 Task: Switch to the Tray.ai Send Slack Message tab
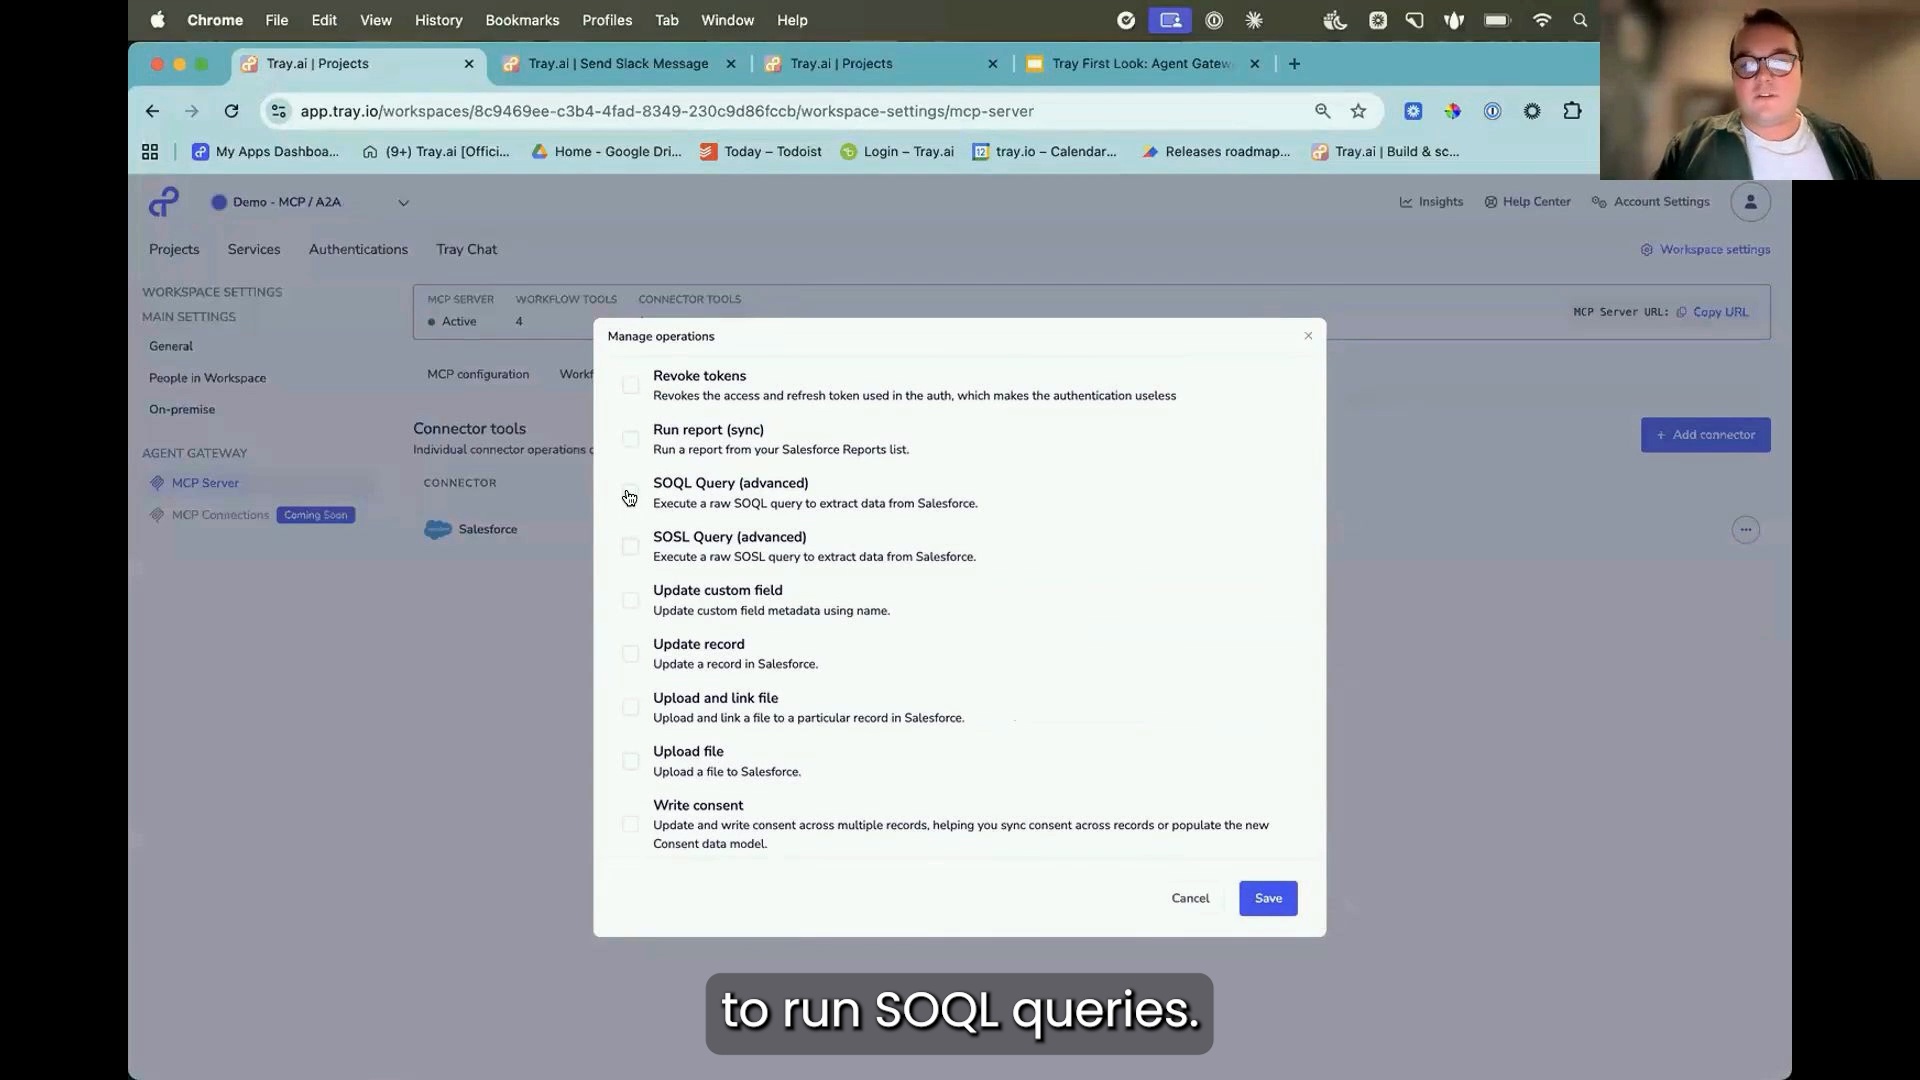pos(617,63)
